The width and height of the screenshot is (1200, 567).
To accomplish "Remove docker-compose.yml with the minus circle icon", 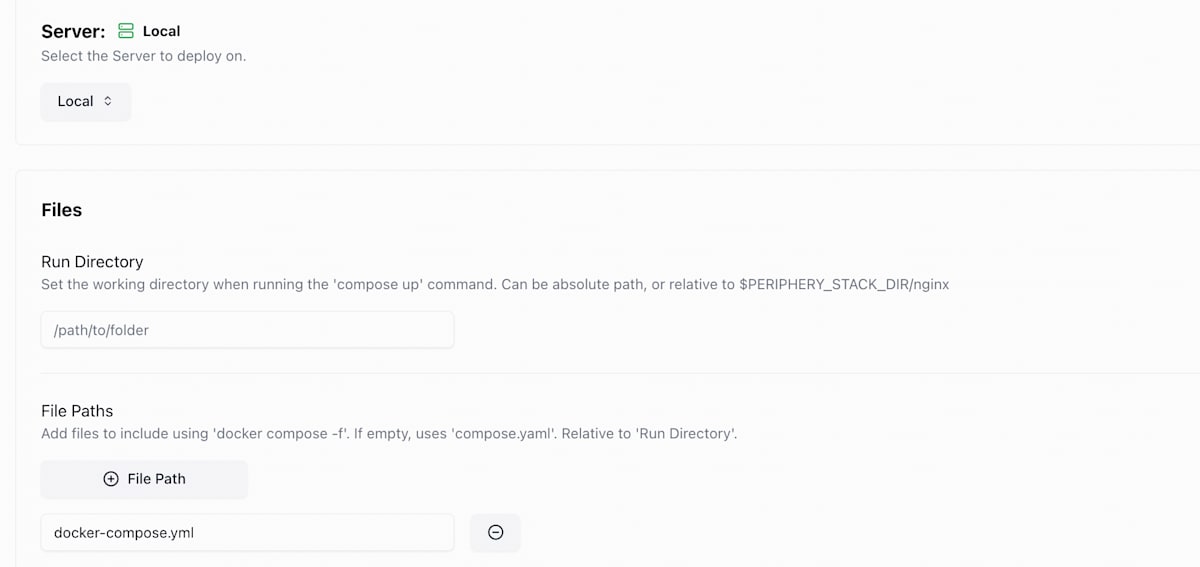I will point(495,533).
